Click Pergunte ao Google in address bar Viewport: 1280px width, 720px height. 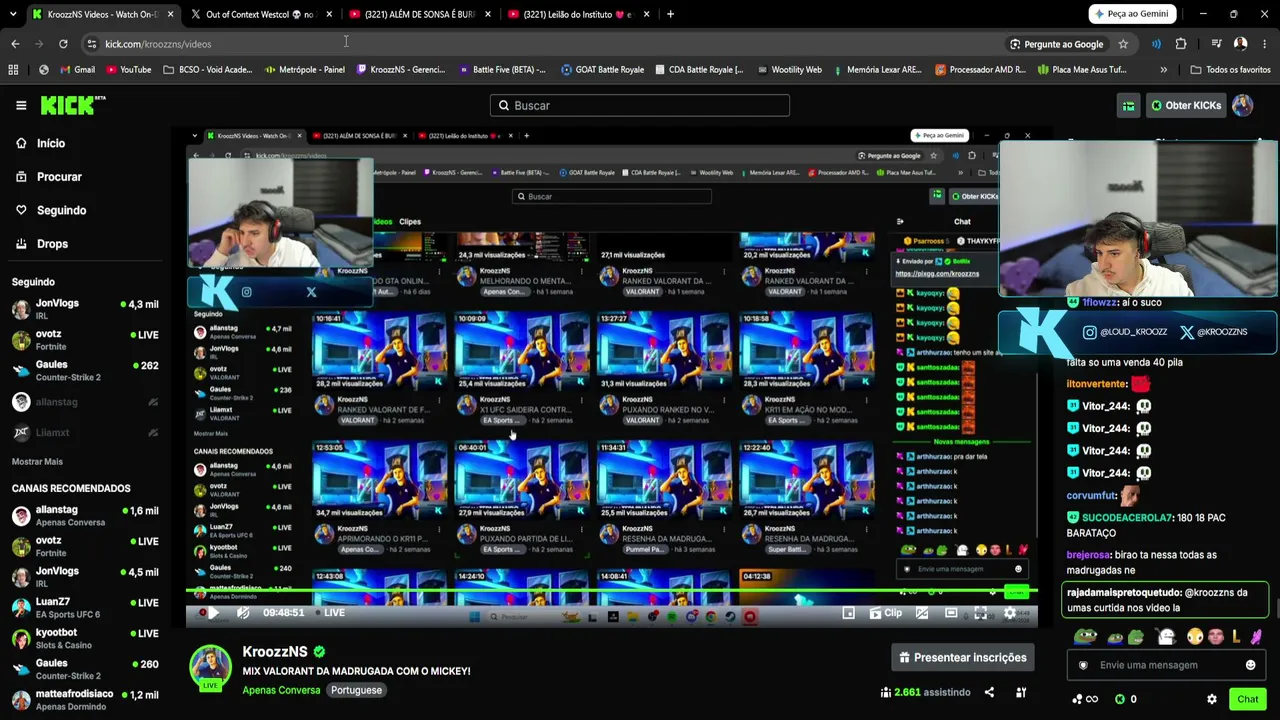tap(1056, 44)
